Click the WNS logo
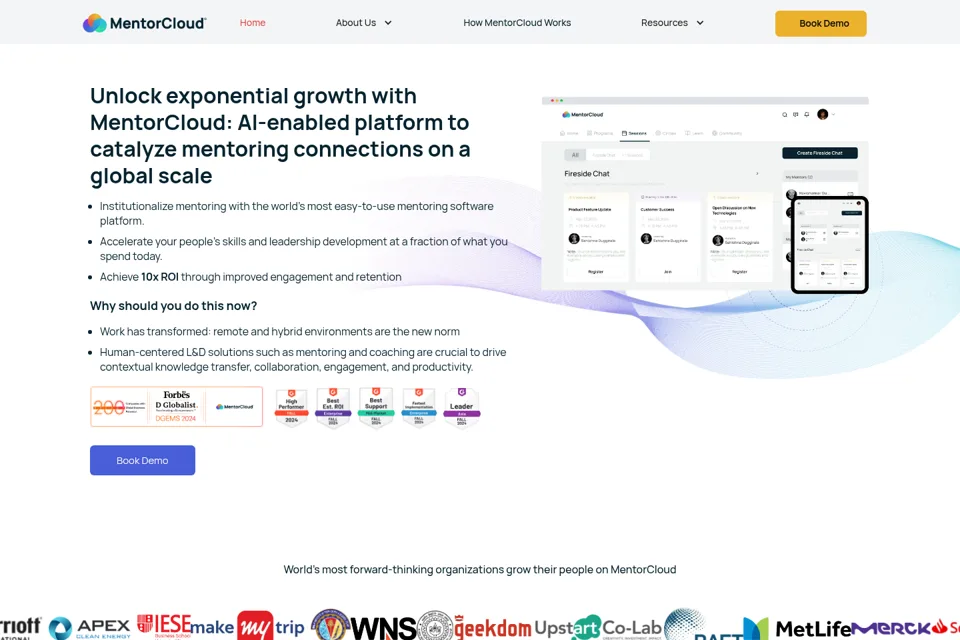The width and height of the screenshot is (960, 640). click(x=384, y=628)
